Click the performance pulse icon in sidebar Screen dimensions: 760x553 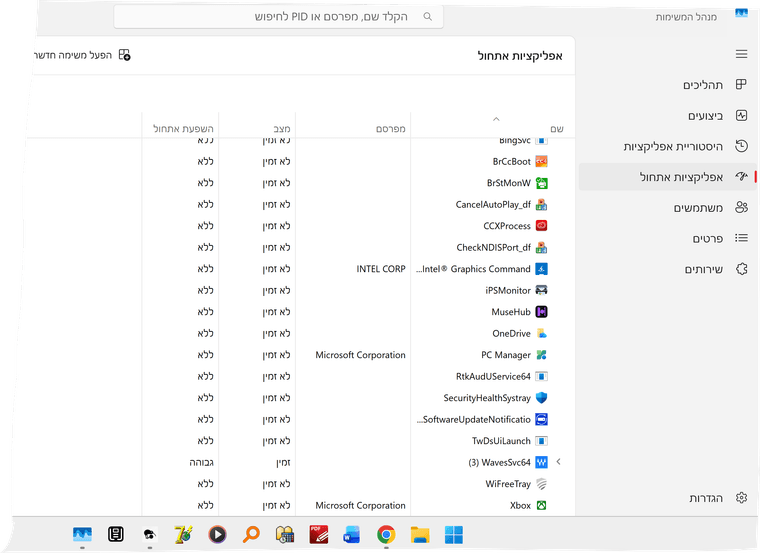coord(741,115)
